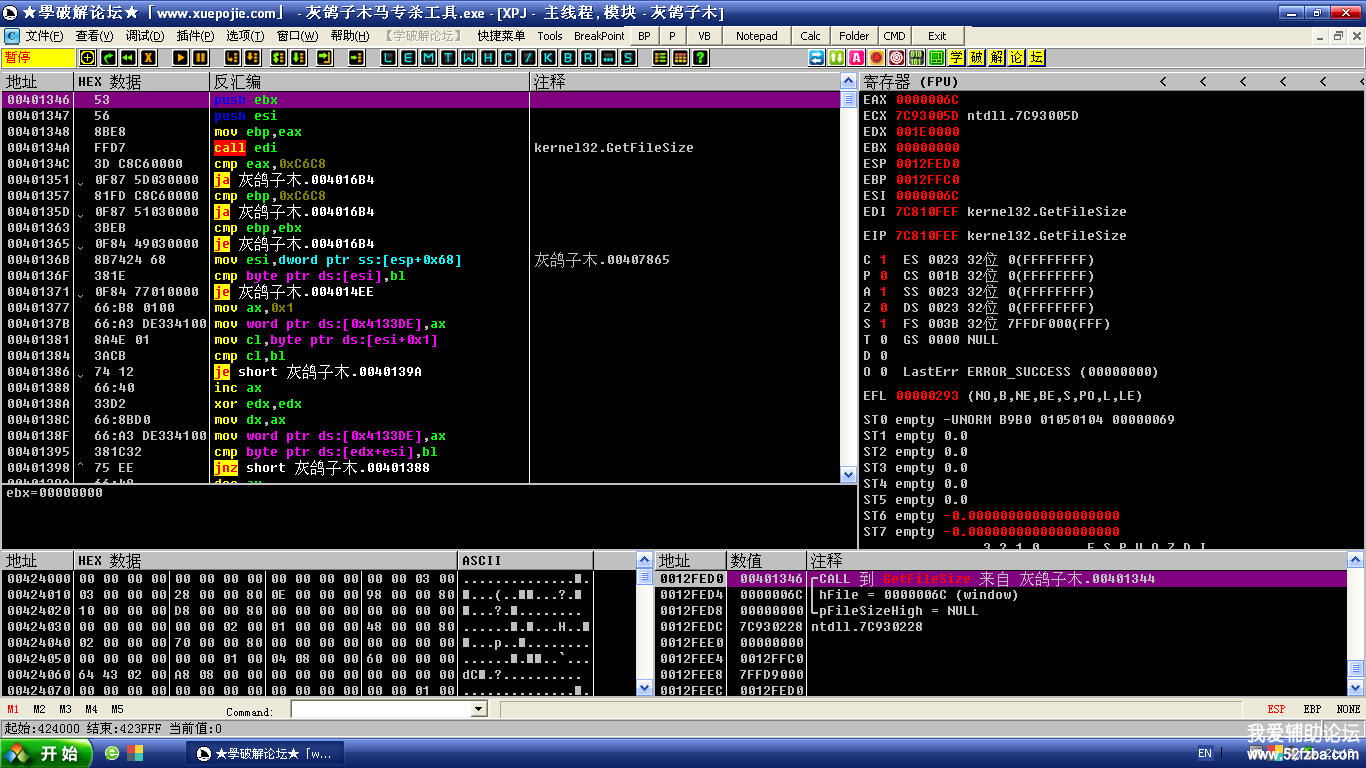The width and height of the screenshot is (1366, 768).
Task: Click the green question mark help icon
Action: click(700, 58)
